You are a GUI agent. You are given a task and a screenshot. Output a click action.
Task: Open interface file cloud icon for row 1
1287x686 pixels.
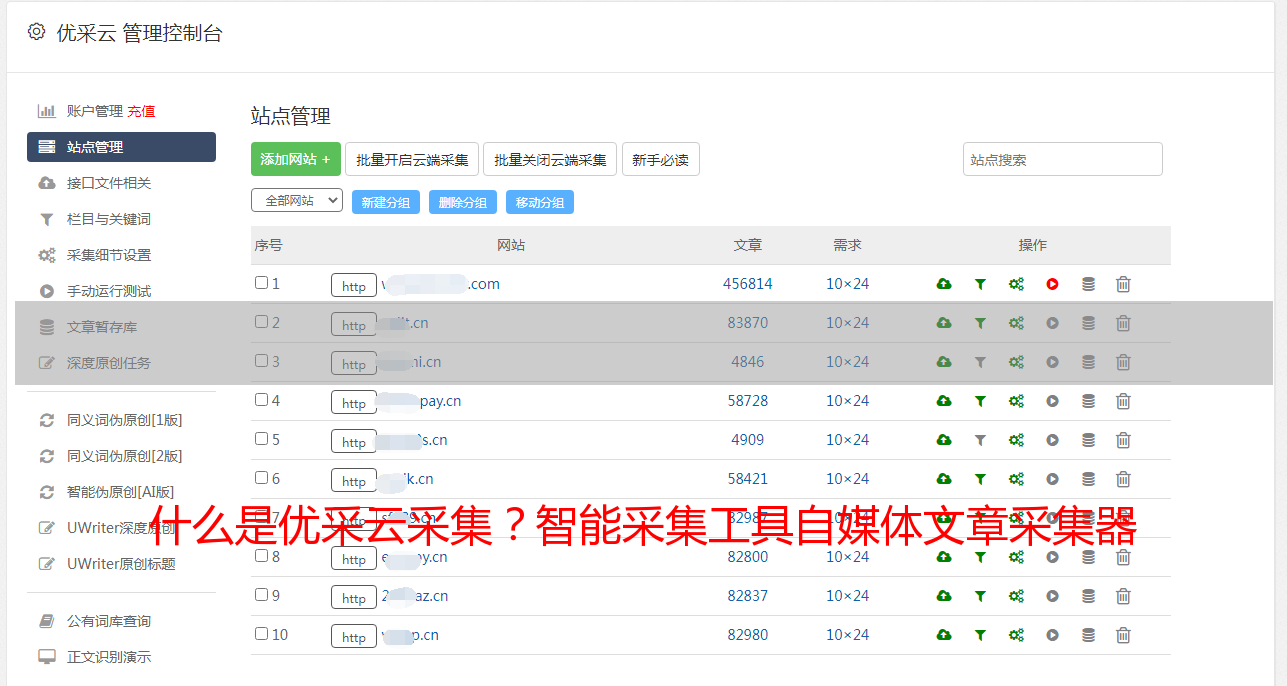tap(944, 284)
